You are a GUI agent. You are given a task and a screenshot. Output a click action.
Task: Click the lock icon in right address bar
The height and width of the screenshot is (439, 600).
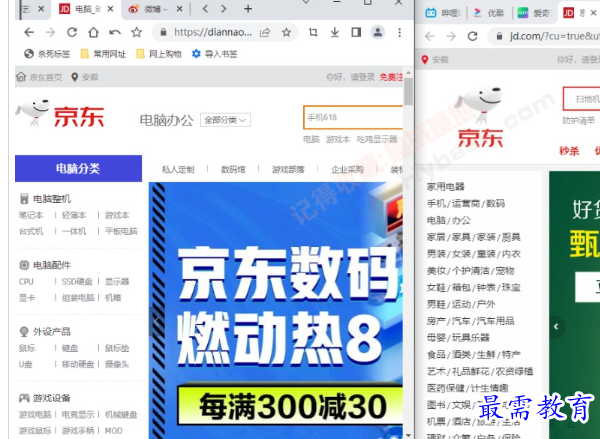click(499, 36)
